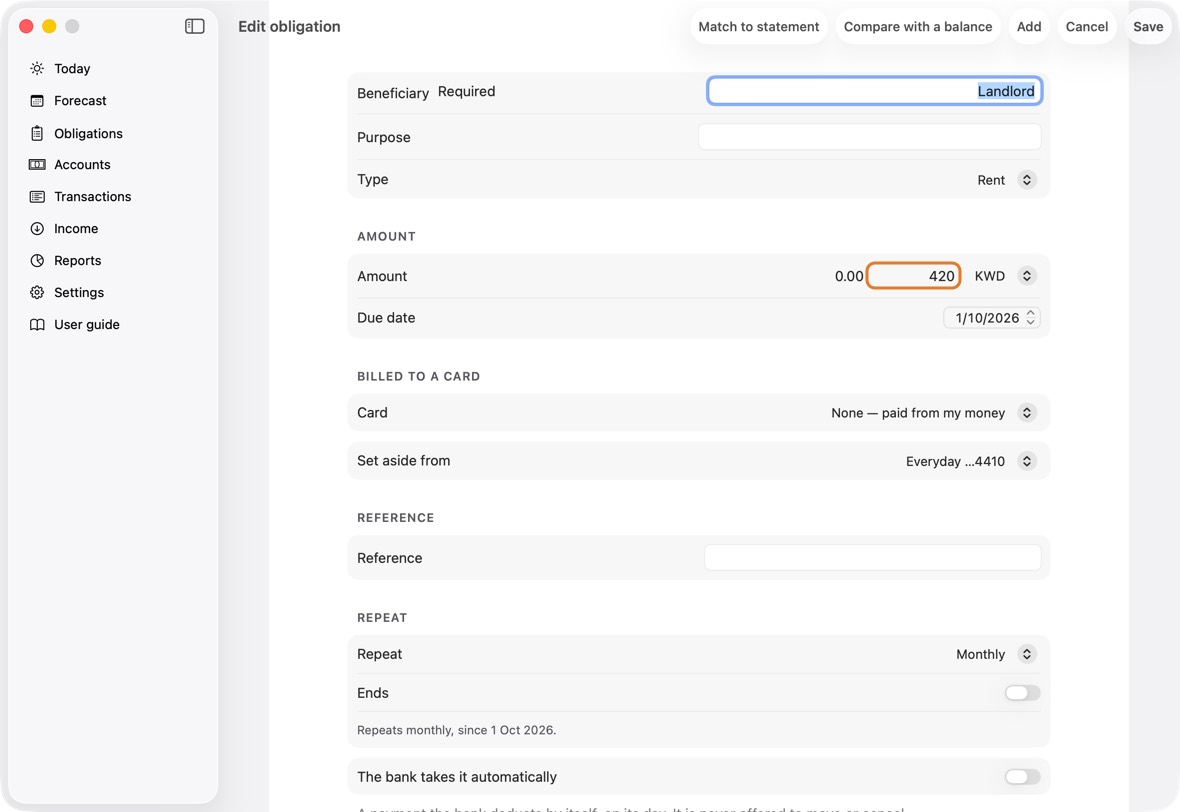1180x812 pixels.
Task: Toggle 'The bank takes it automatically'
Action: [1022, 777]
